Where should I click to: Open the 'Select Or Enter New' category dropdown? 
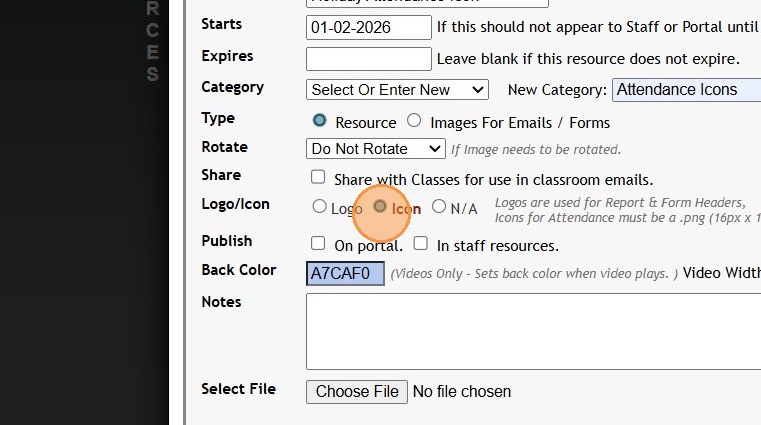397,90
